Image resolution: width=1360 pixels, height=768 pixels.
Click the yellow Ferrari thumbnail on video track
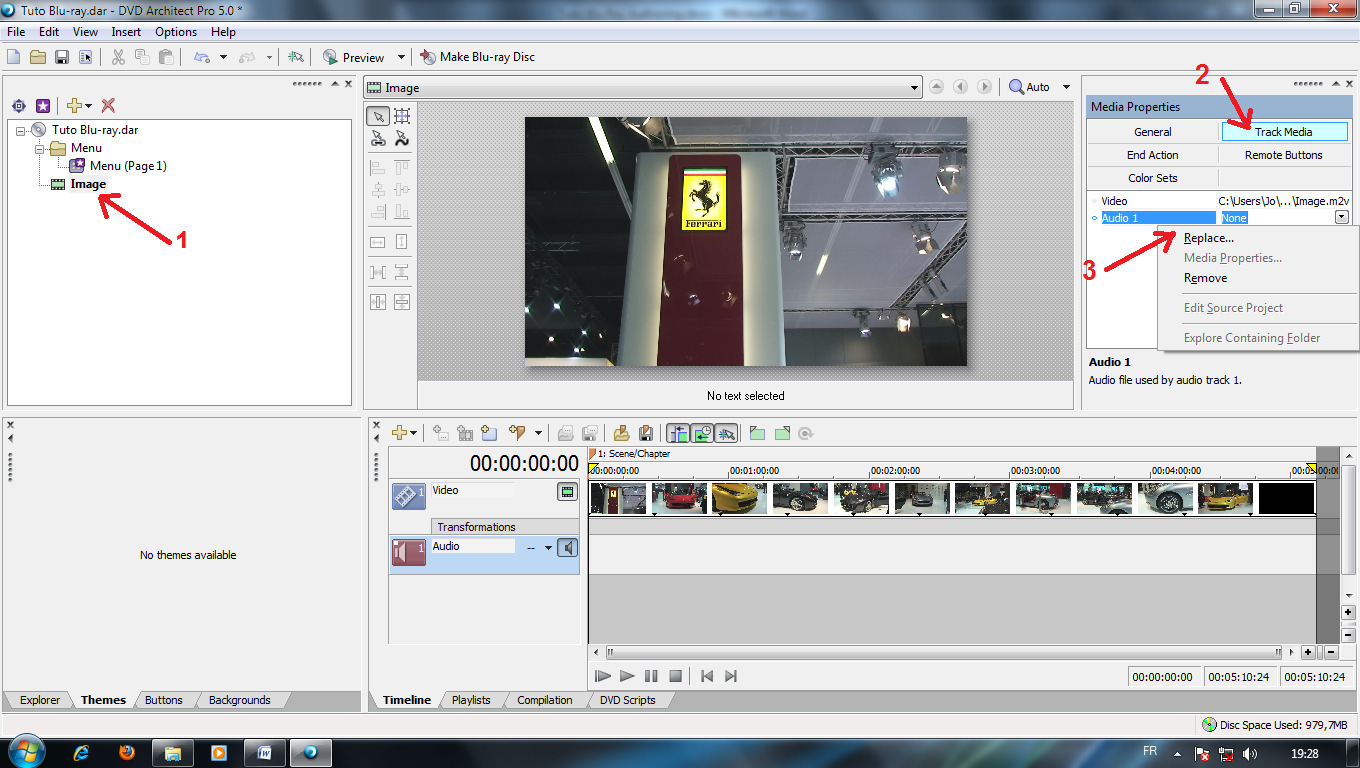(x=739, y=498)
